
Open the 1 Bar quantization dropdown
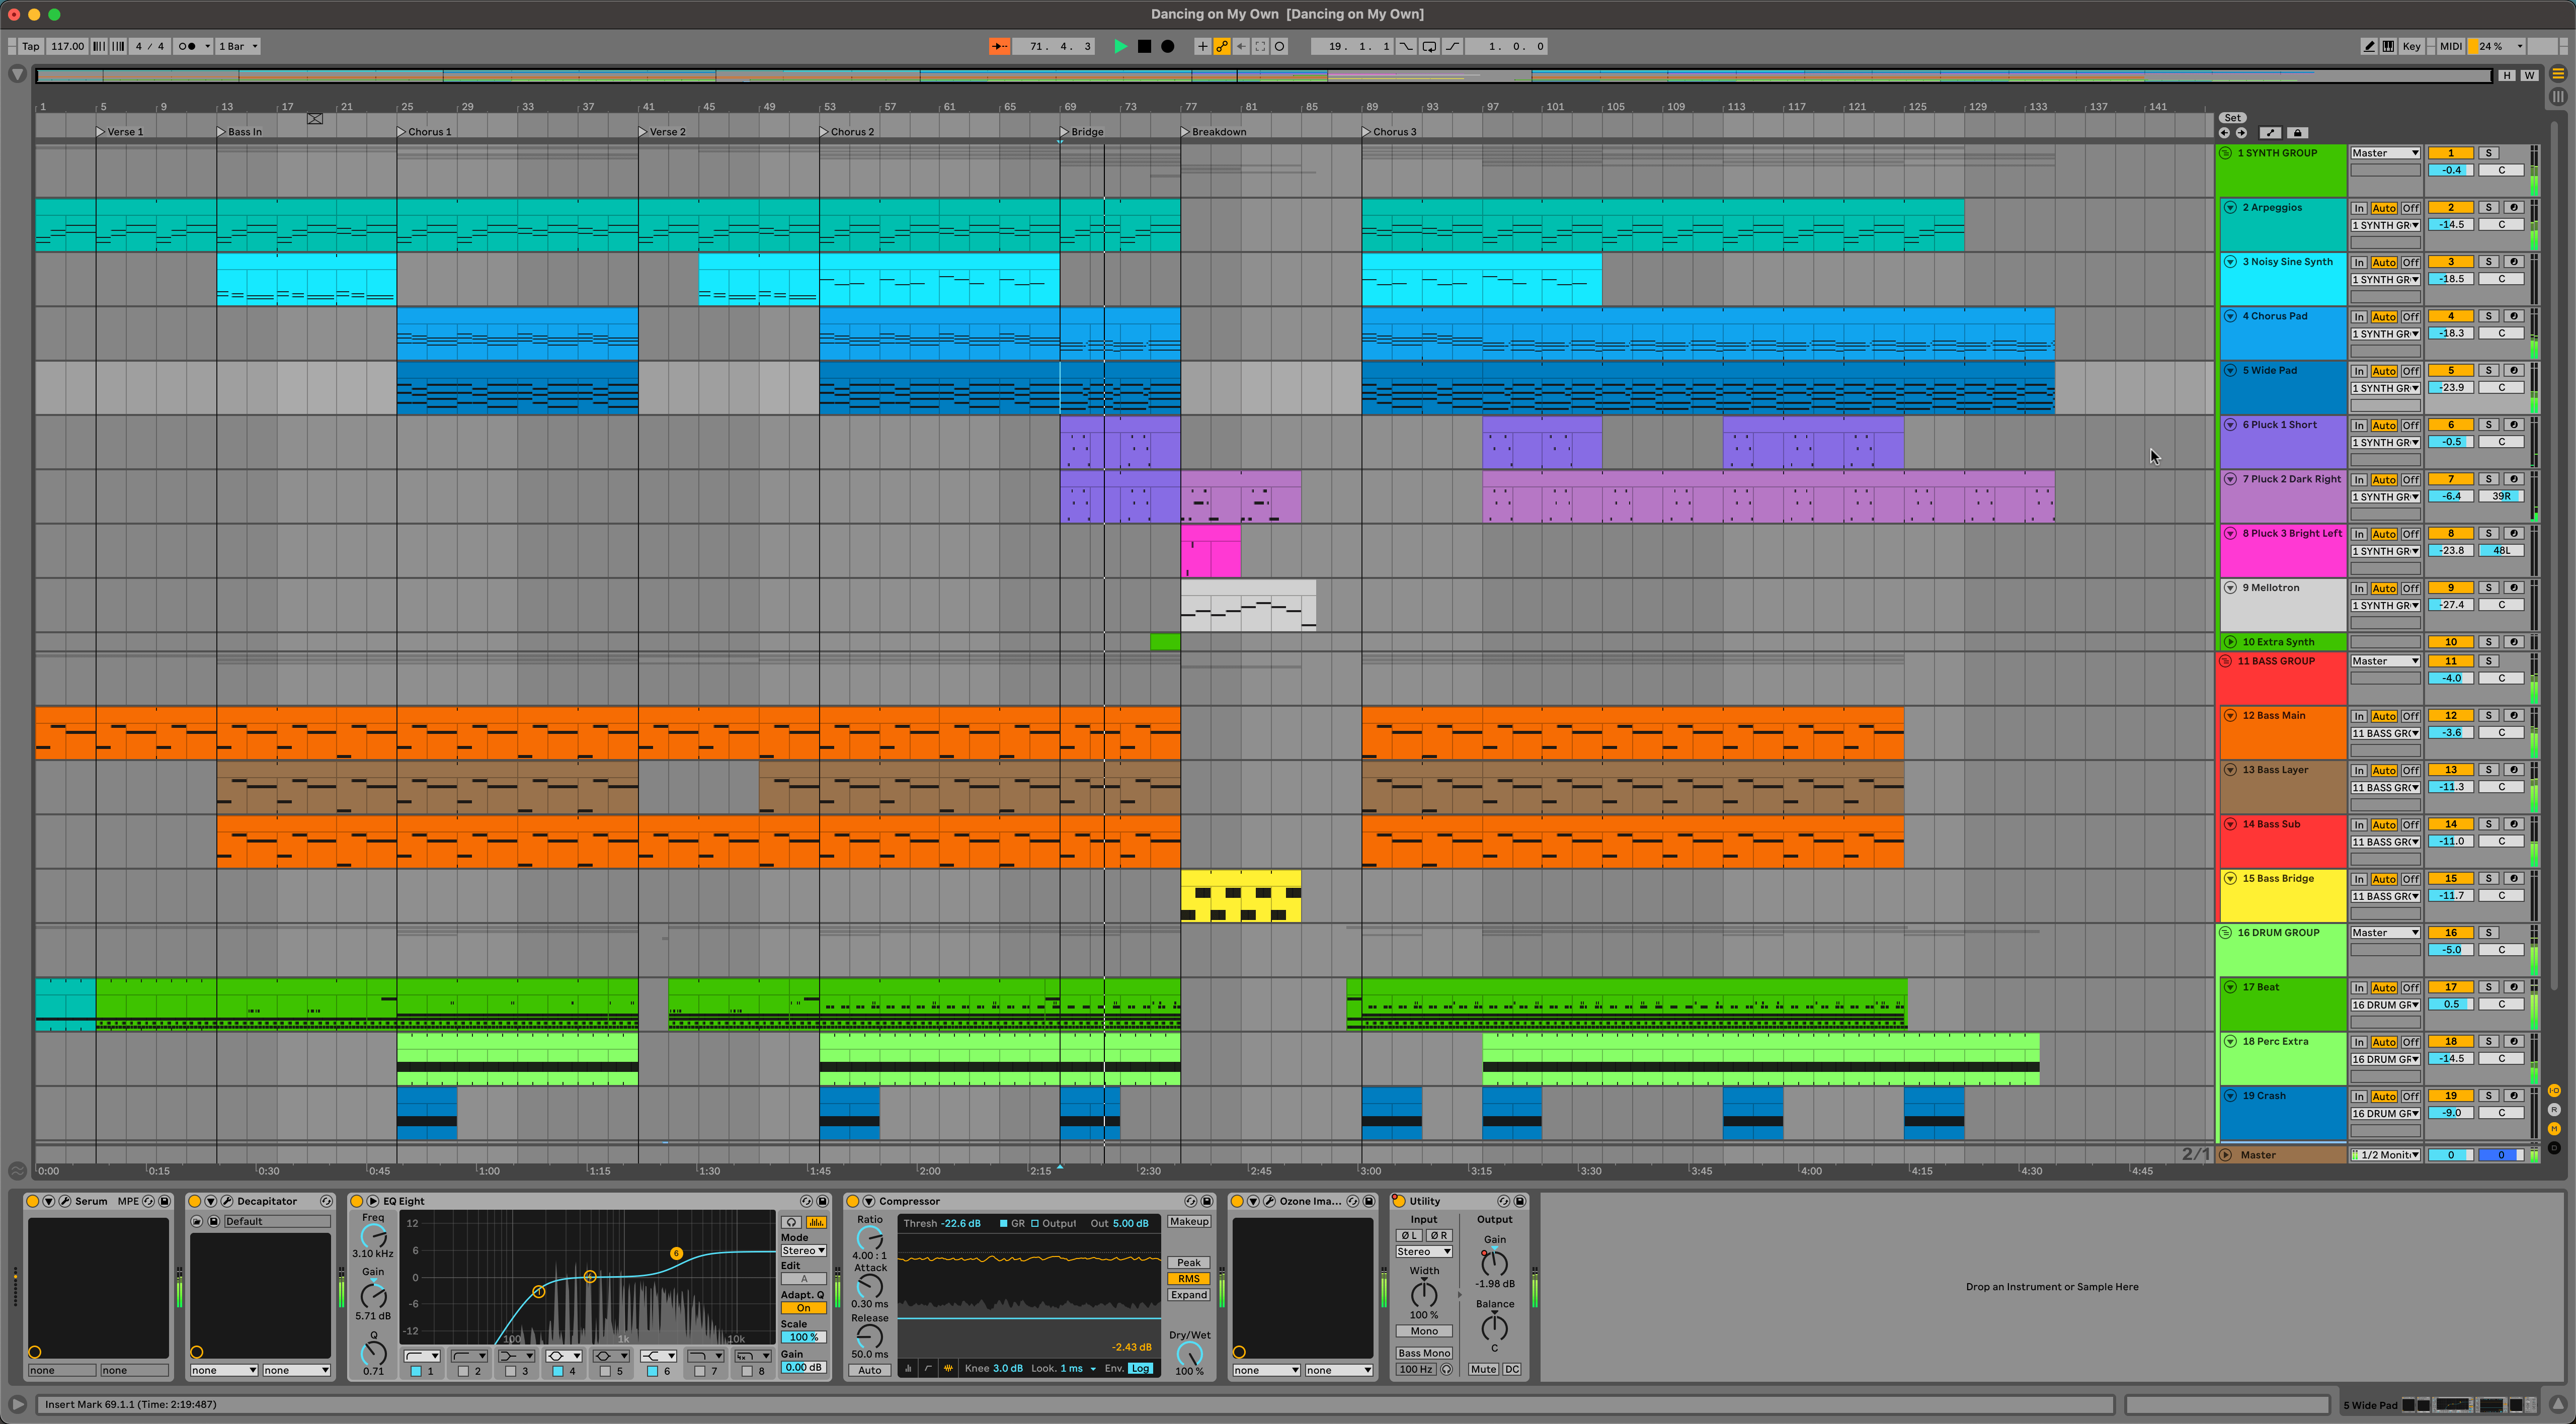click(x=238, y=46)
